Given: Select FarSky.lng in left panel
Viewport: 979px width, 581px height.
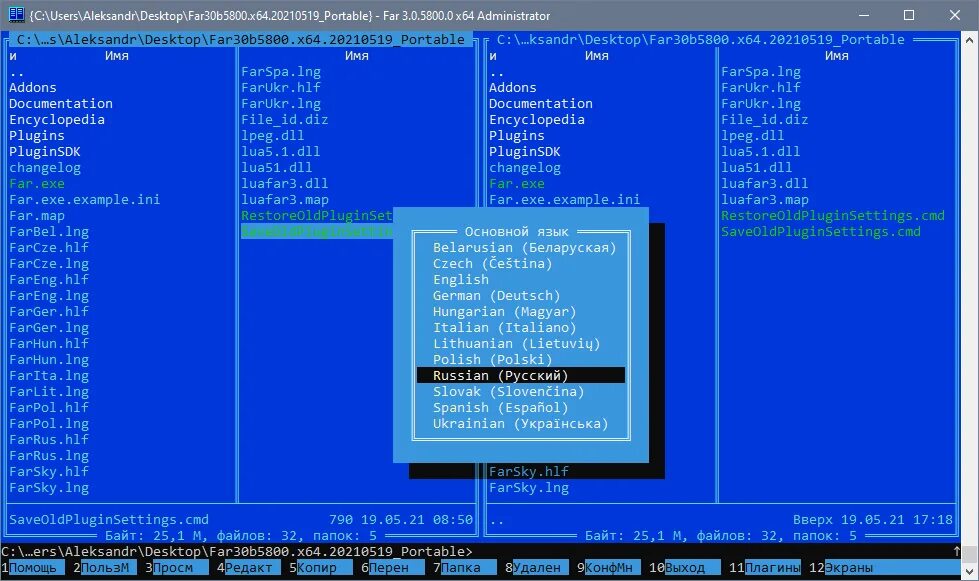Looking at the screenshot, I should coord(49,487).
